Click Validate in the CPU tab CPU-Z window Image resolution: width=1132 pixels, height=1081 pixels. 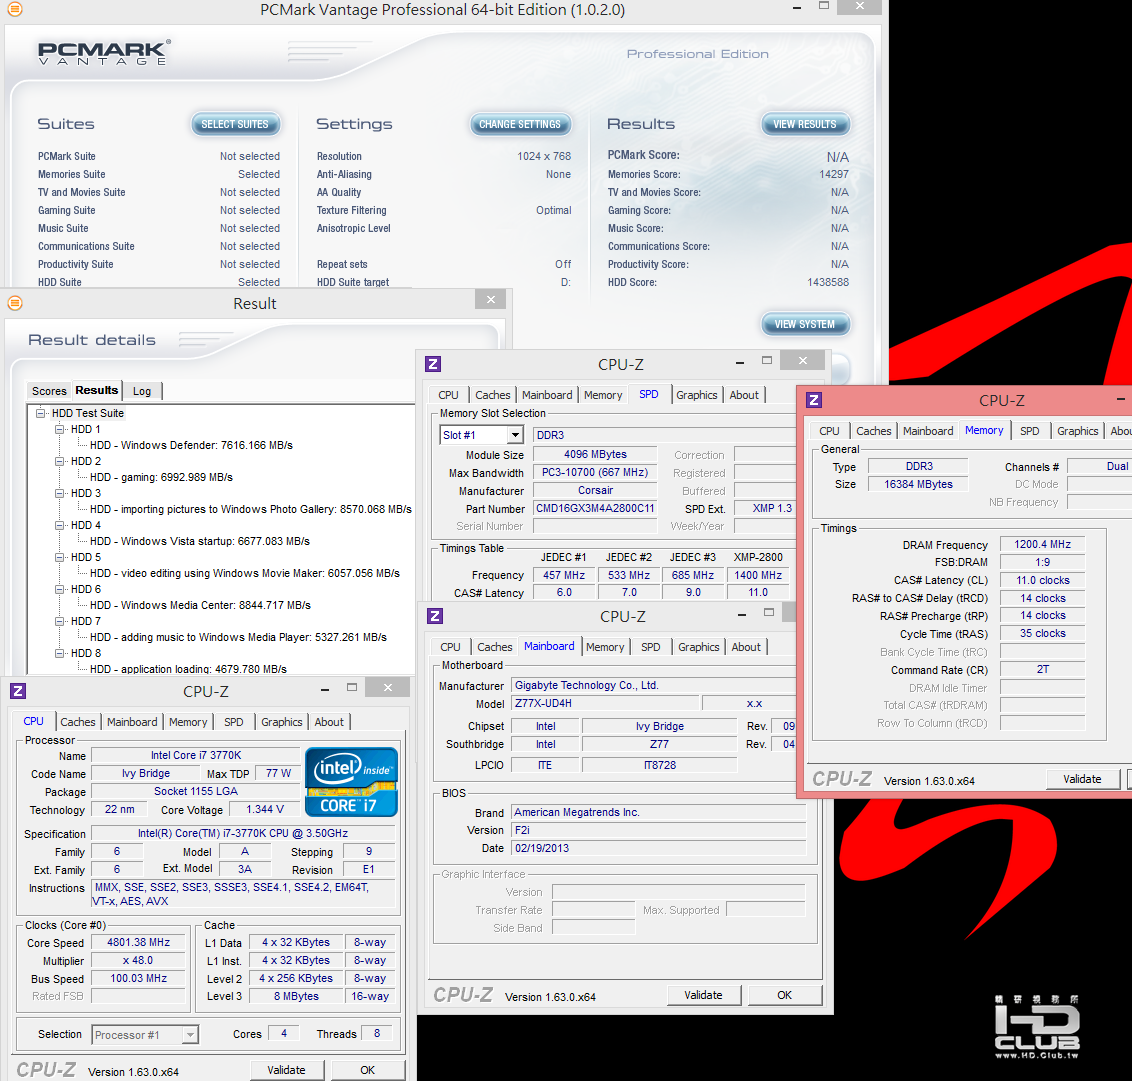pyautogui.click(x=287, y=1070)
